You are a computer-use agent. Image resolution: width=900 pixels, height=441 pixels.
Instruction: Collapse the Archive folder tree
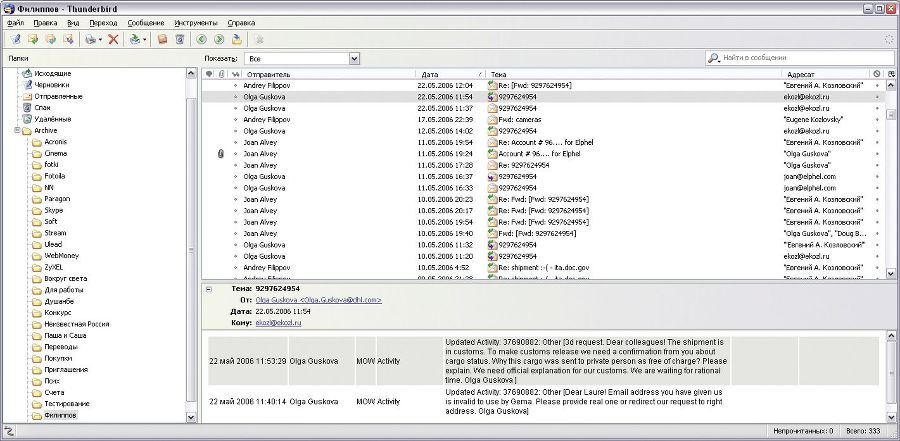[x=18, y=130]
